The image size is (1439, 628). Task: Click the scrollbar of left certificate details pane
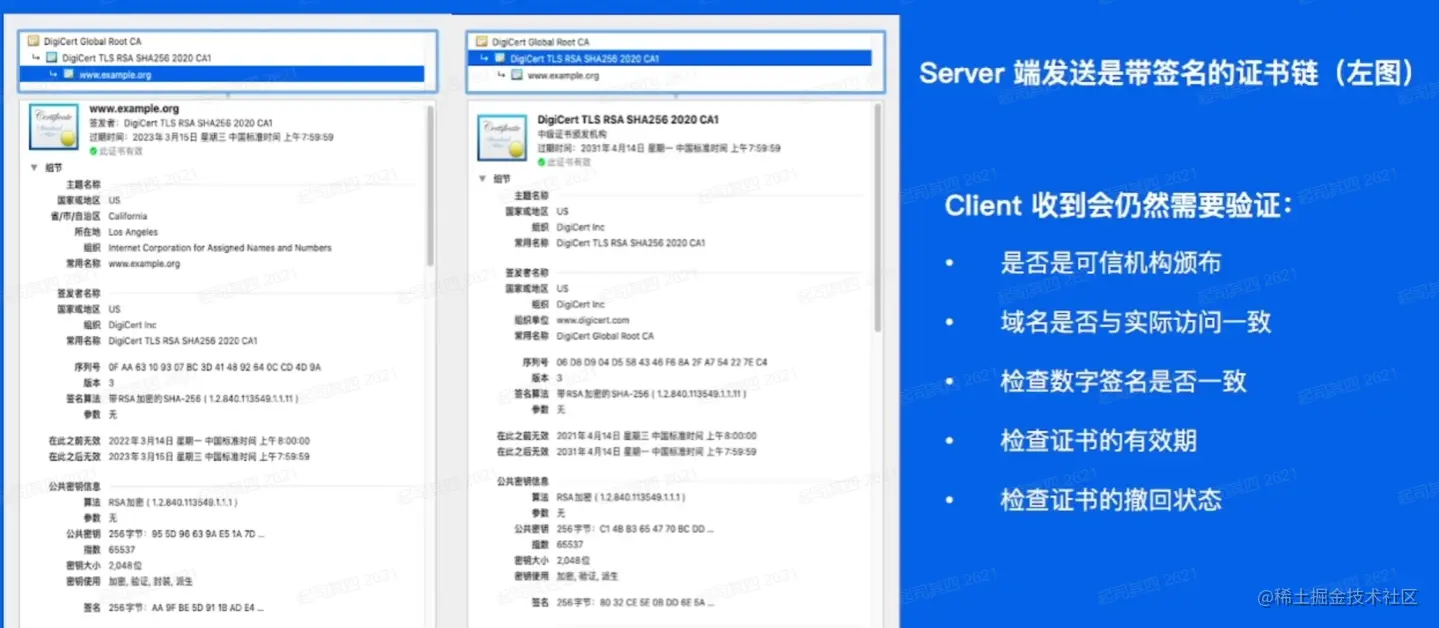[431, 185]
